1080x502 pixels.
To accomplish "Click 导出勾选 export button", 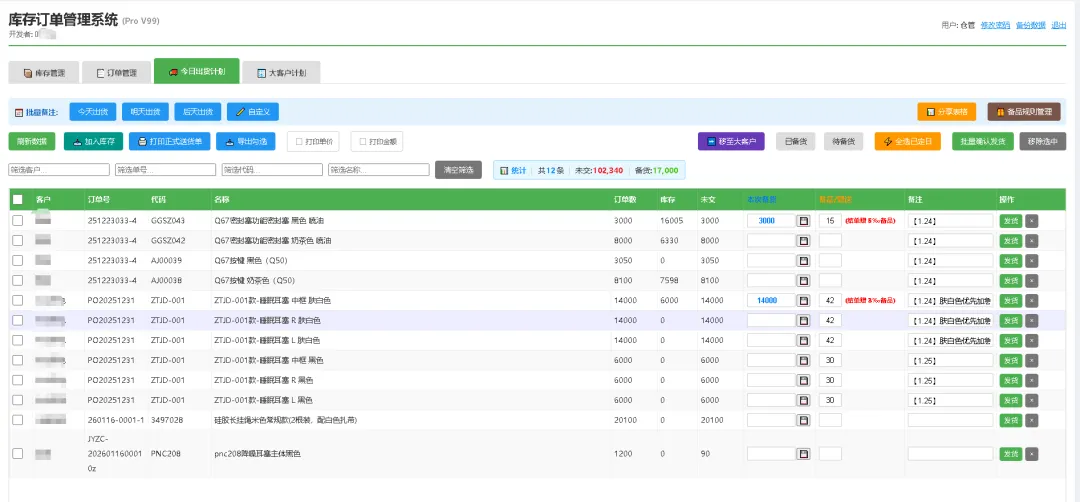I will click(x=246, y=142).
